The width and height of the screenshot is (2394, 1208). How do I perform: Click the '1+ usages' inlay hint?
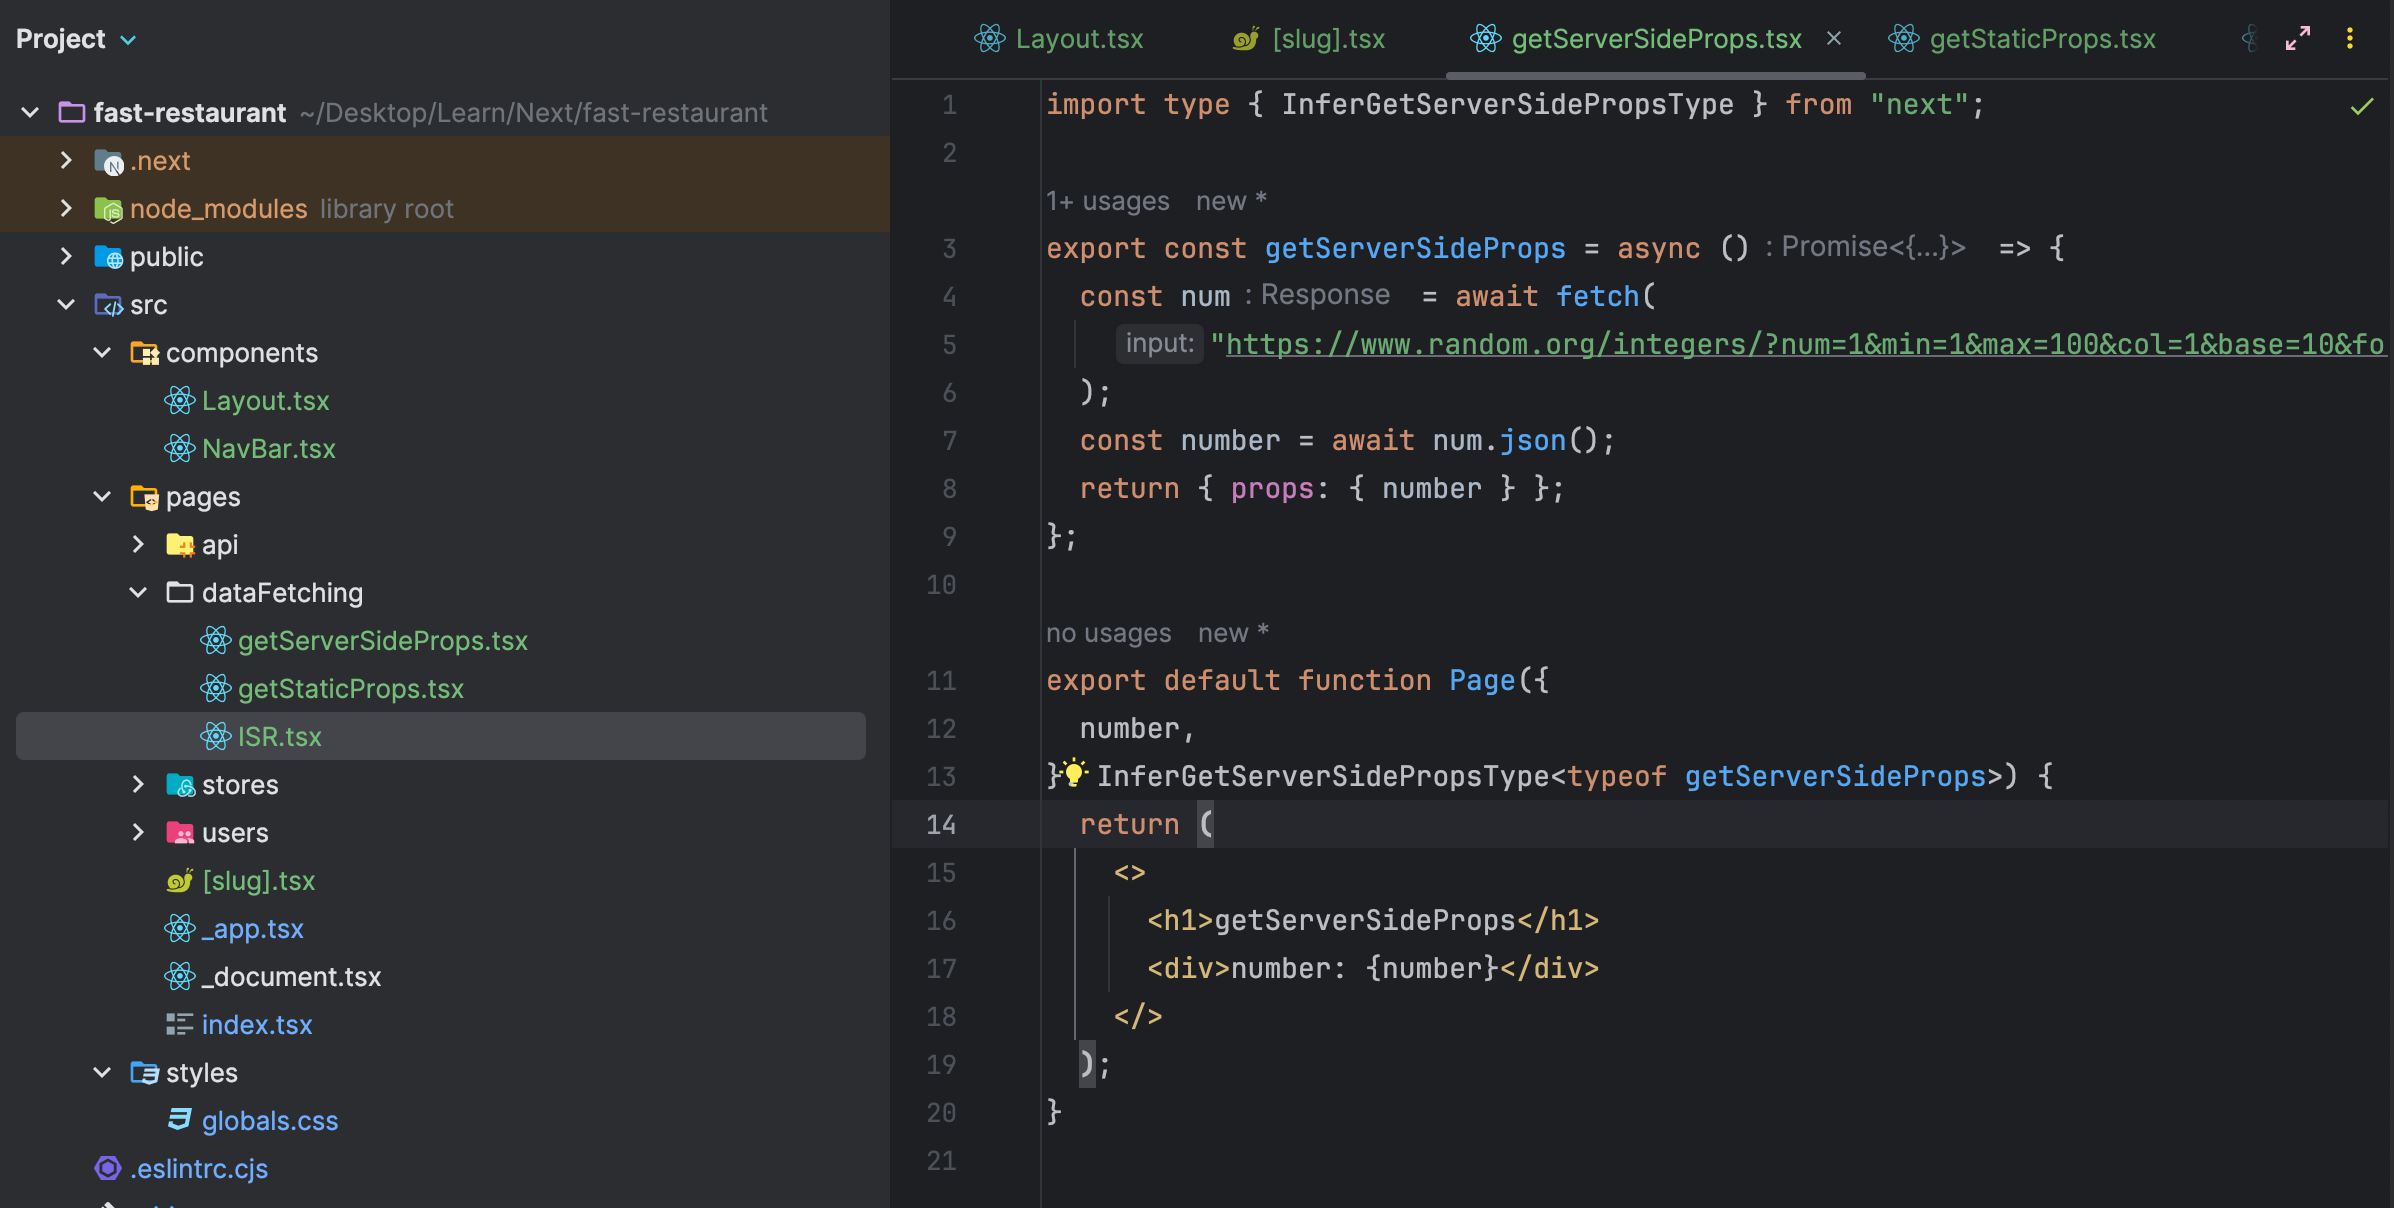(x=1107, y=201)
